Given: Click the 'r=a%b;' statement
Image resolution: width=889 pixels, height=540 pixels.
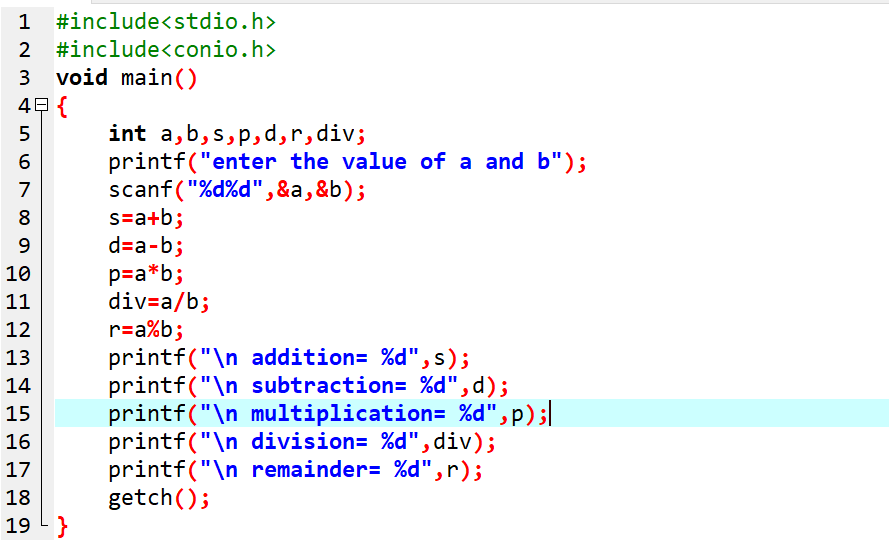Looking at the screenshot, I should tap(146, 330).
